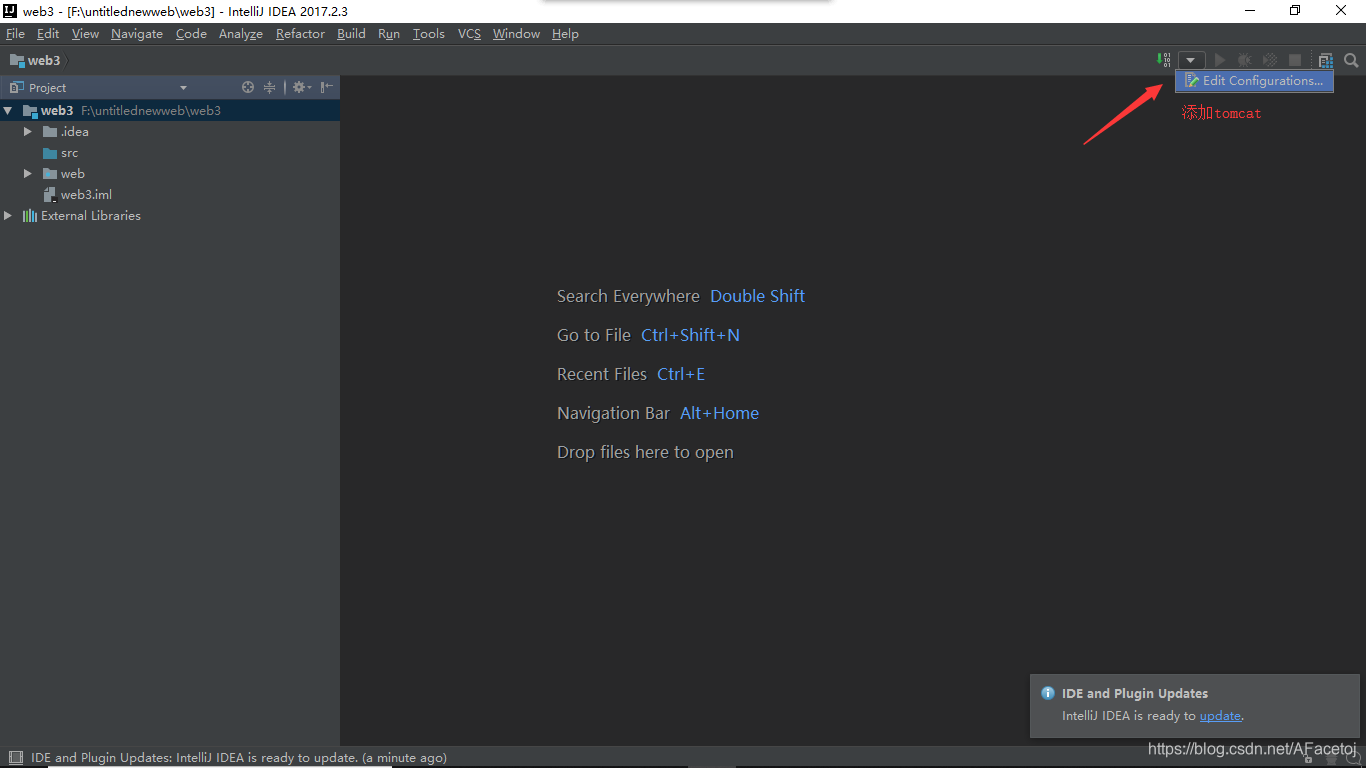Open the run configuration dropdown

point(1191,61)
